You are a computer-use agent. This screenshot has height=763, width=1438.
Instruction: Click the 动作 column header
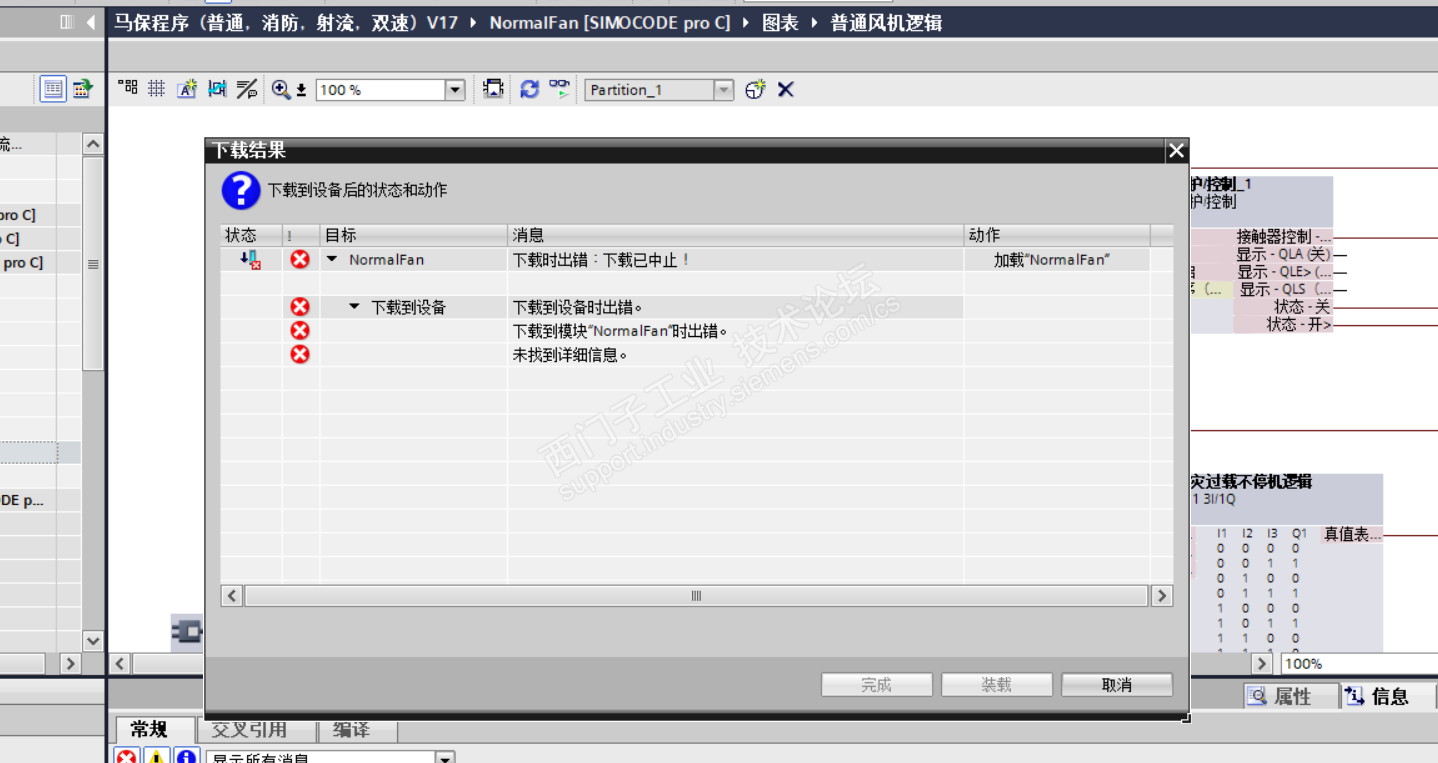pyautogui.click(x=1057, y=235)
